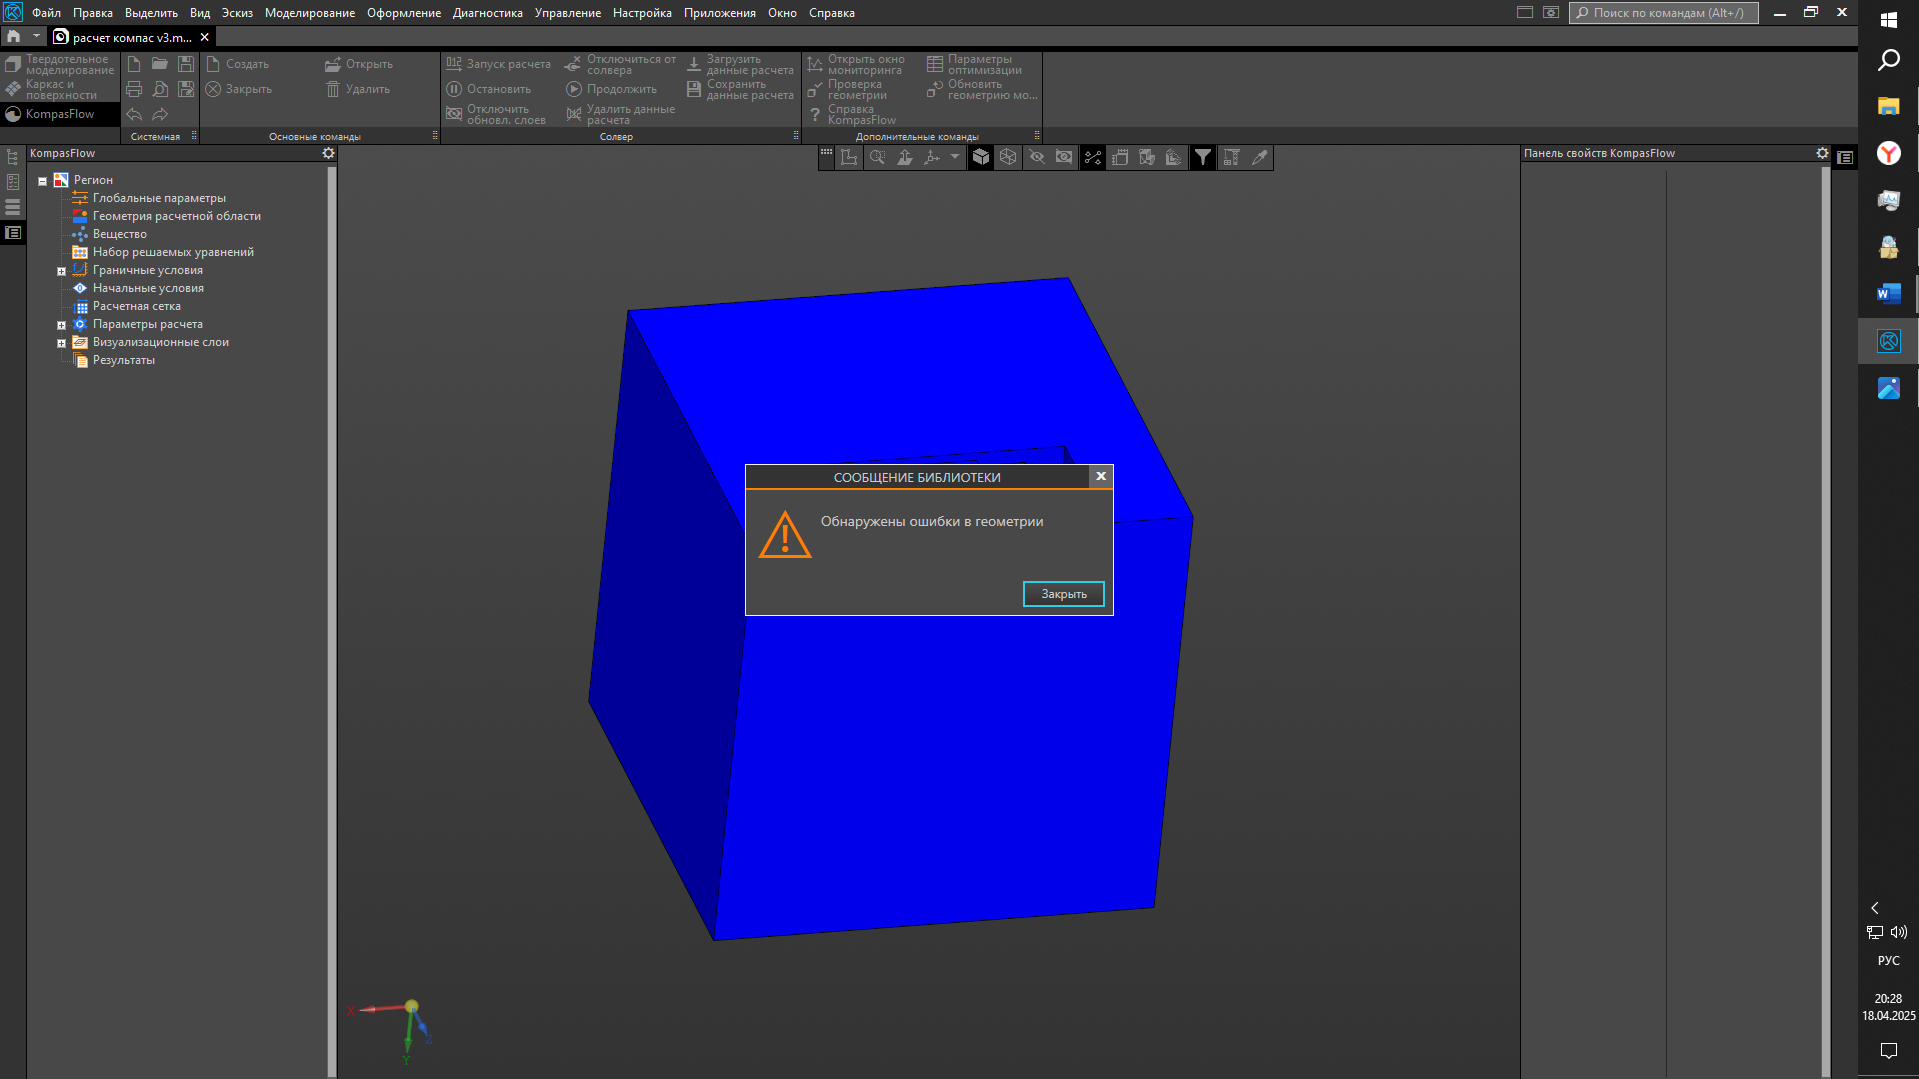
Task: Toggle wireframe cube display mode
Action: coord(1008,157)
